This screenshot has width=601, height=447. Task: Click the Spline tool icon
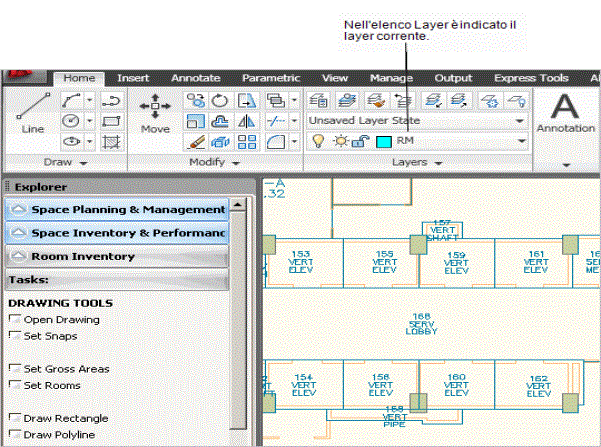coord(112,101)
